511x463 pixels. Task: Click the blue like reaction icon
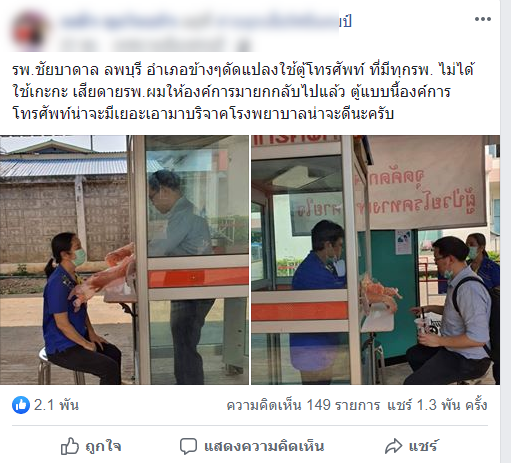tap(21, 405)
